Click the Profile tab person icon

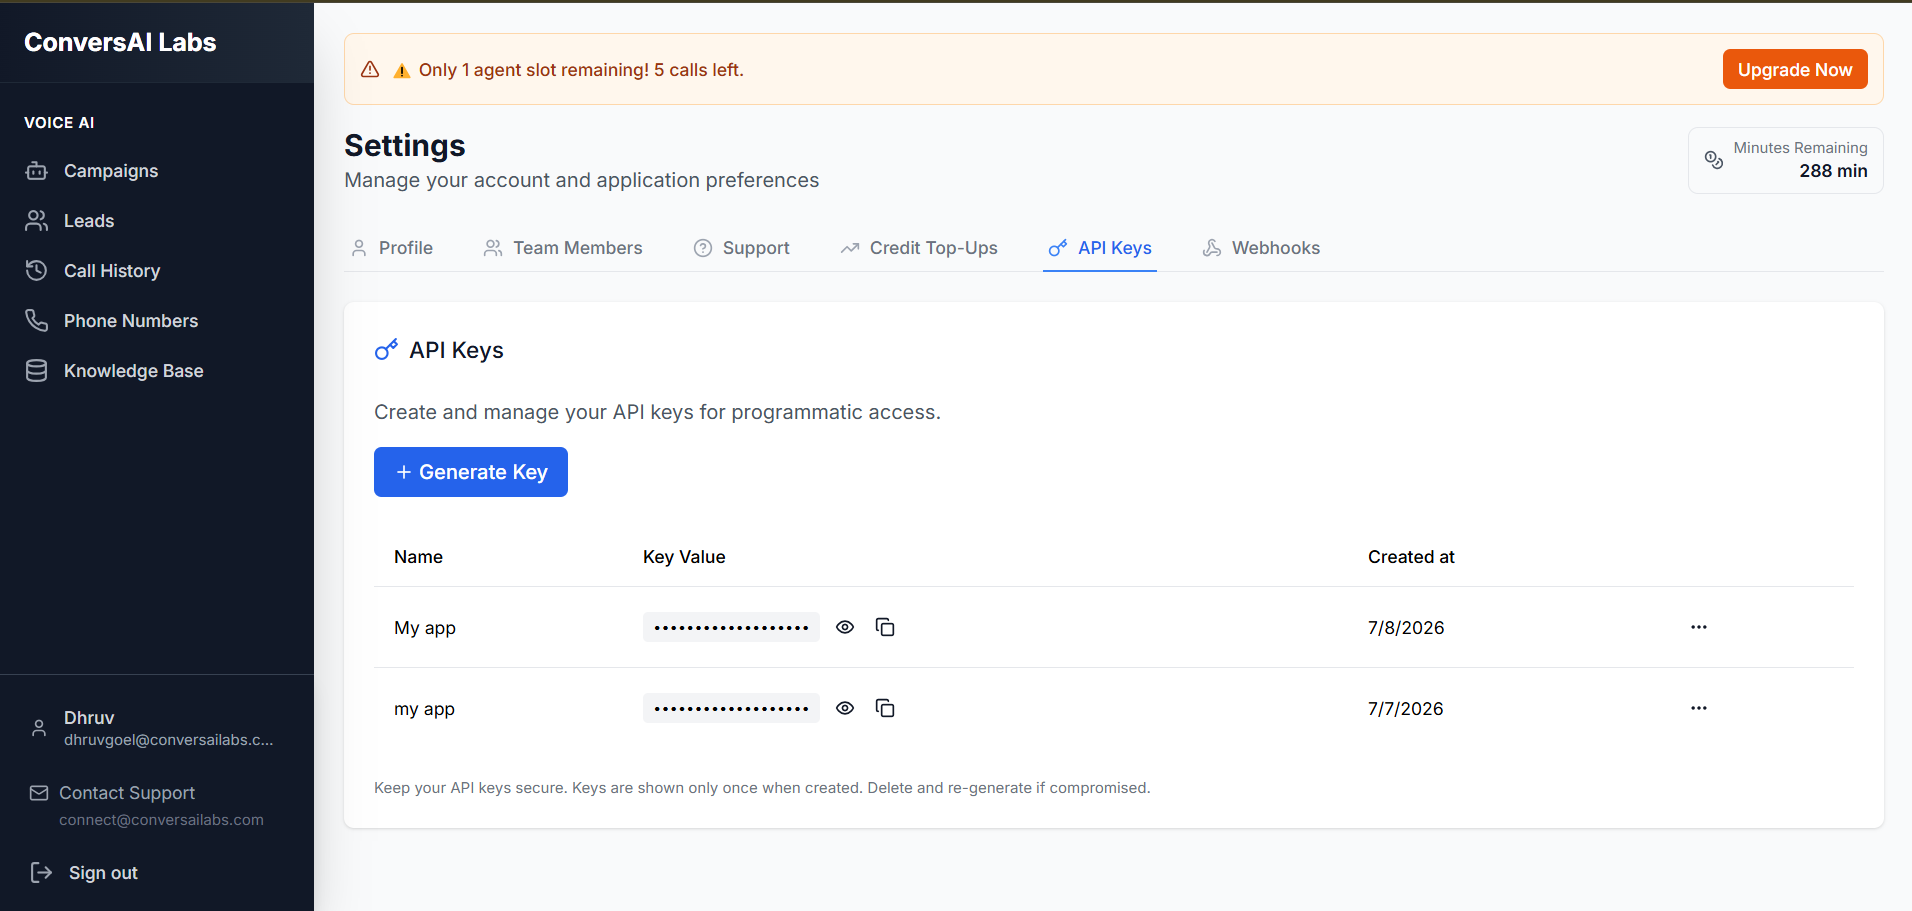click(x=359, y=248)
